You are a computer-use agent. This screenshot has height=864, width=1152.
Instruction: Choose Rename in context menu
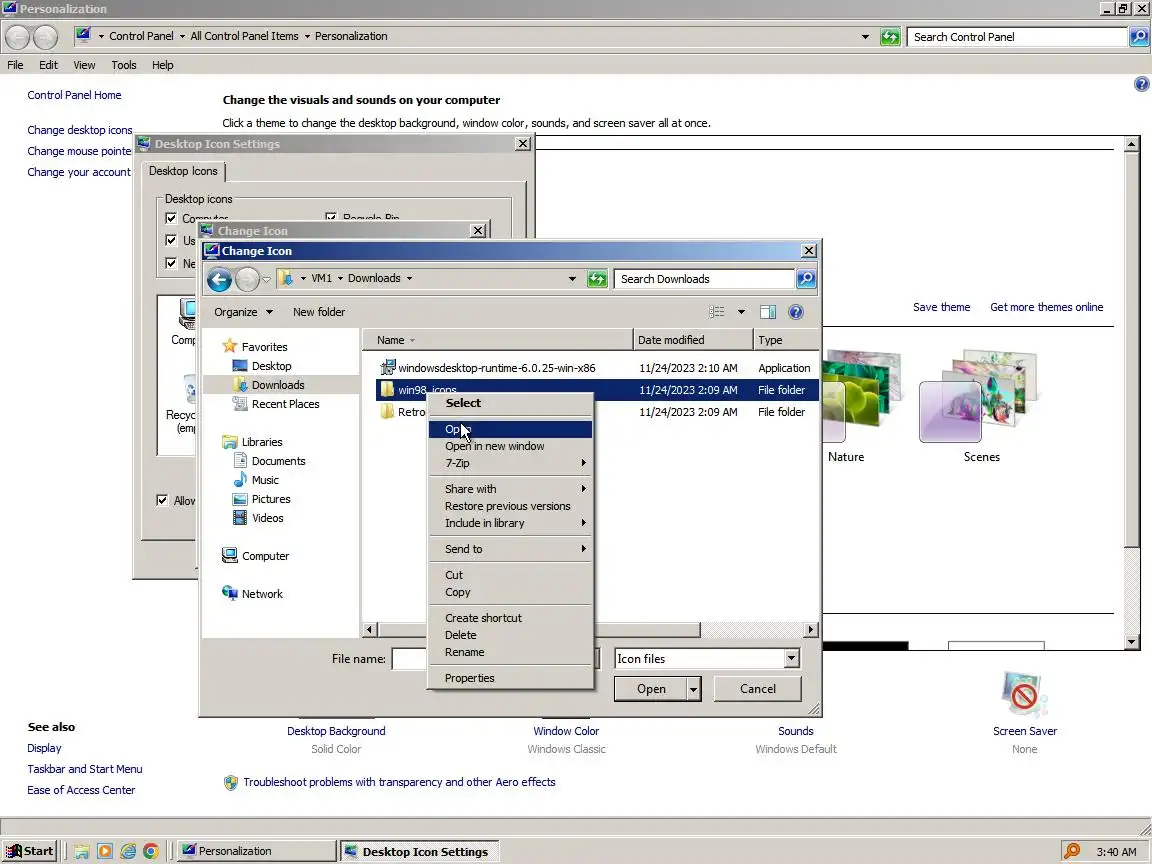pyautogui.click(x=510, y=652)
